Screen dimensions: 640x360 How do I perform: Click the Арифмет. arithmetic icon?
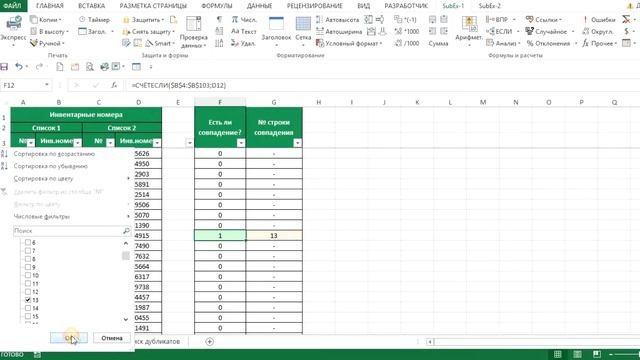pyautogui.click(x=469, y=24)
